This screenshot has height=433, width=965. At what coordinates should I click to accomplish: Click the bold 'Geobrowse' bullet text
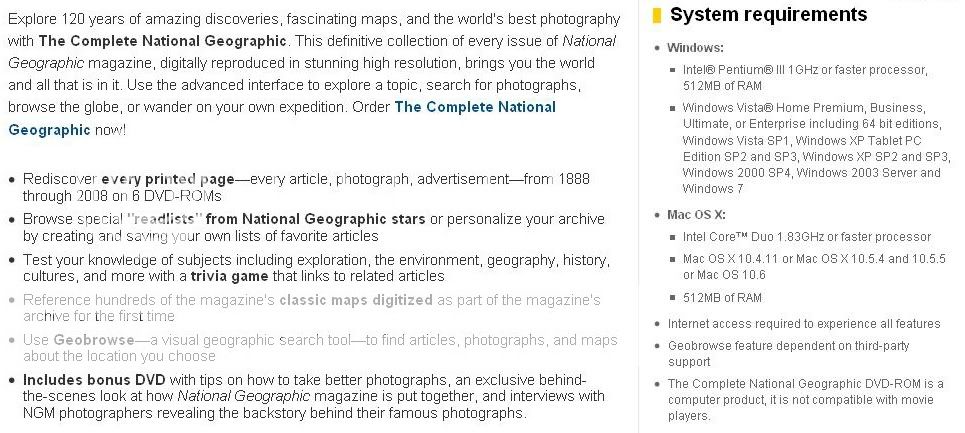pyautogui.click(x=94, y=340)
